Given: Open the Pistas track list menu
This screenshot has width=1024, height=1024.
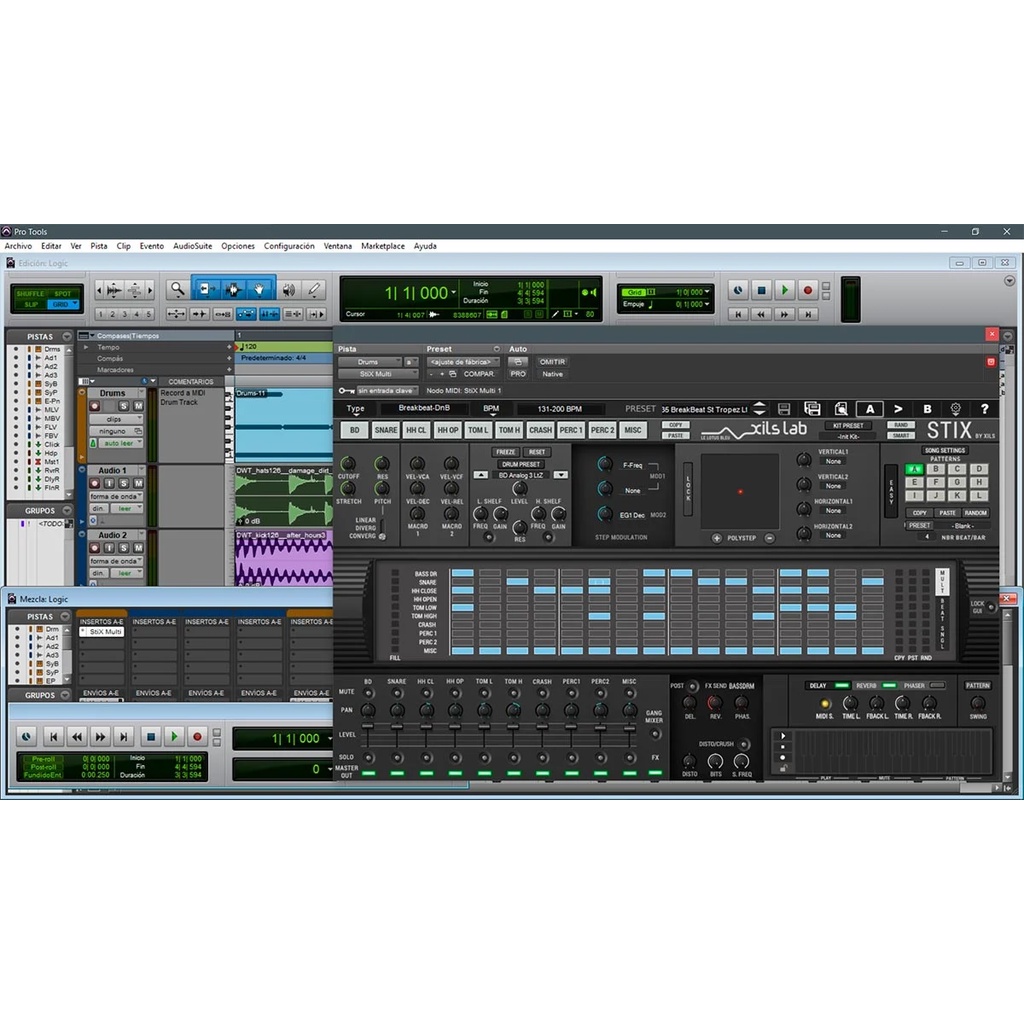Looking at the screenshot, I should [67, 336].
